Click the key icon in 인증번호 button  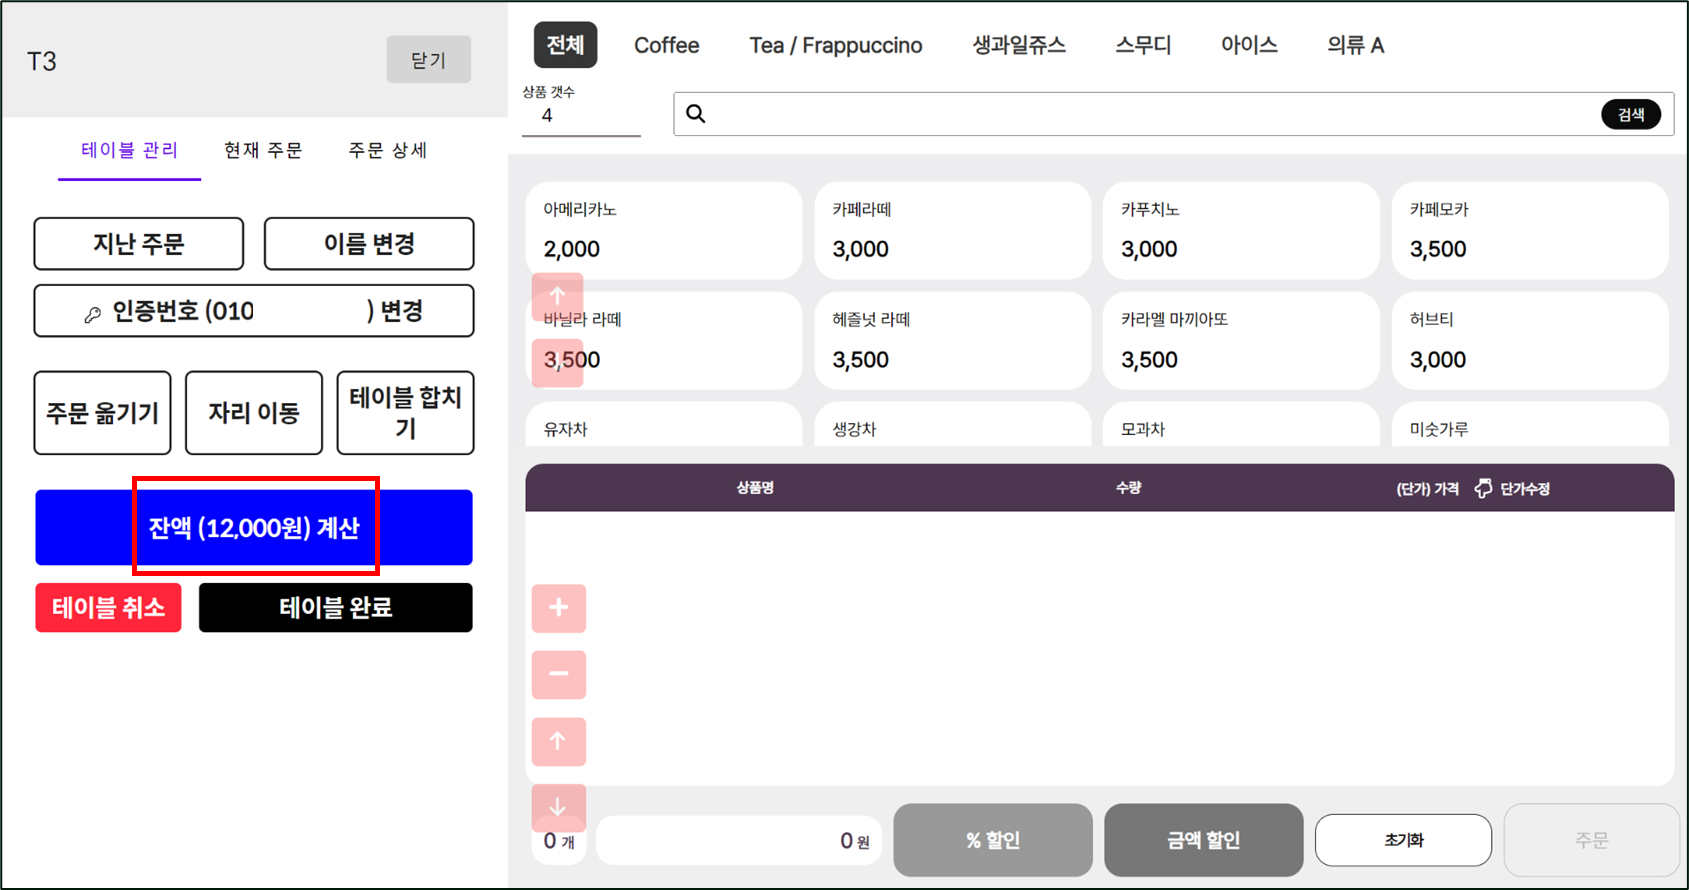(x=93, y=314)
